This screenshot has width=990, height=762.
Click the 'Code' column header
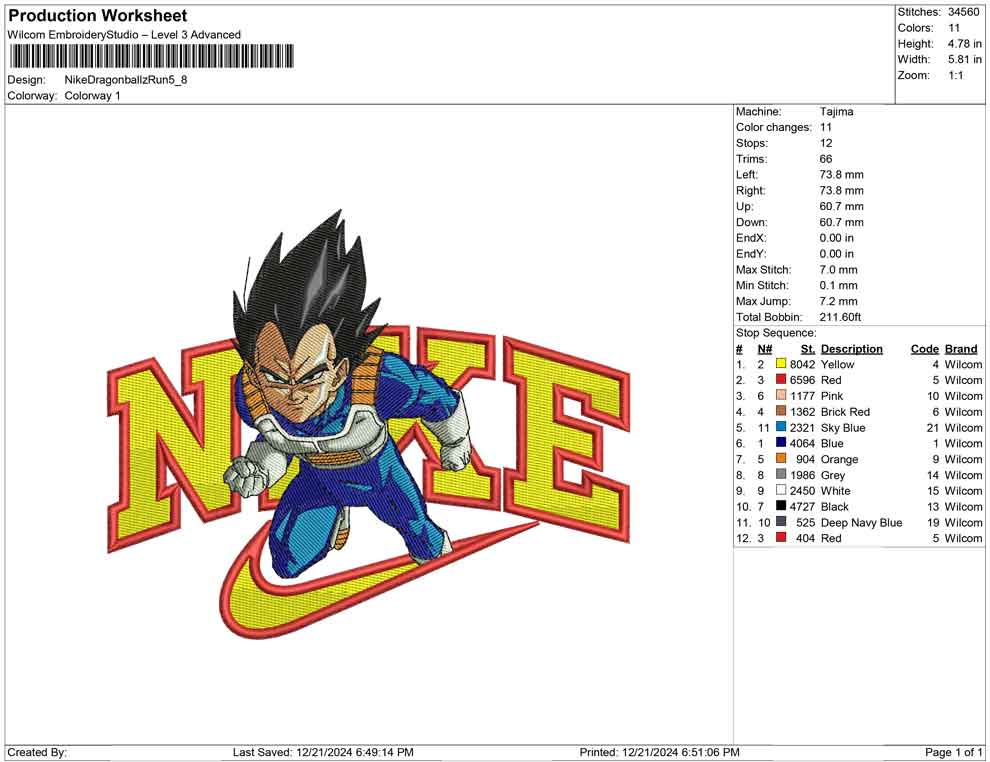tap(925, 348)
